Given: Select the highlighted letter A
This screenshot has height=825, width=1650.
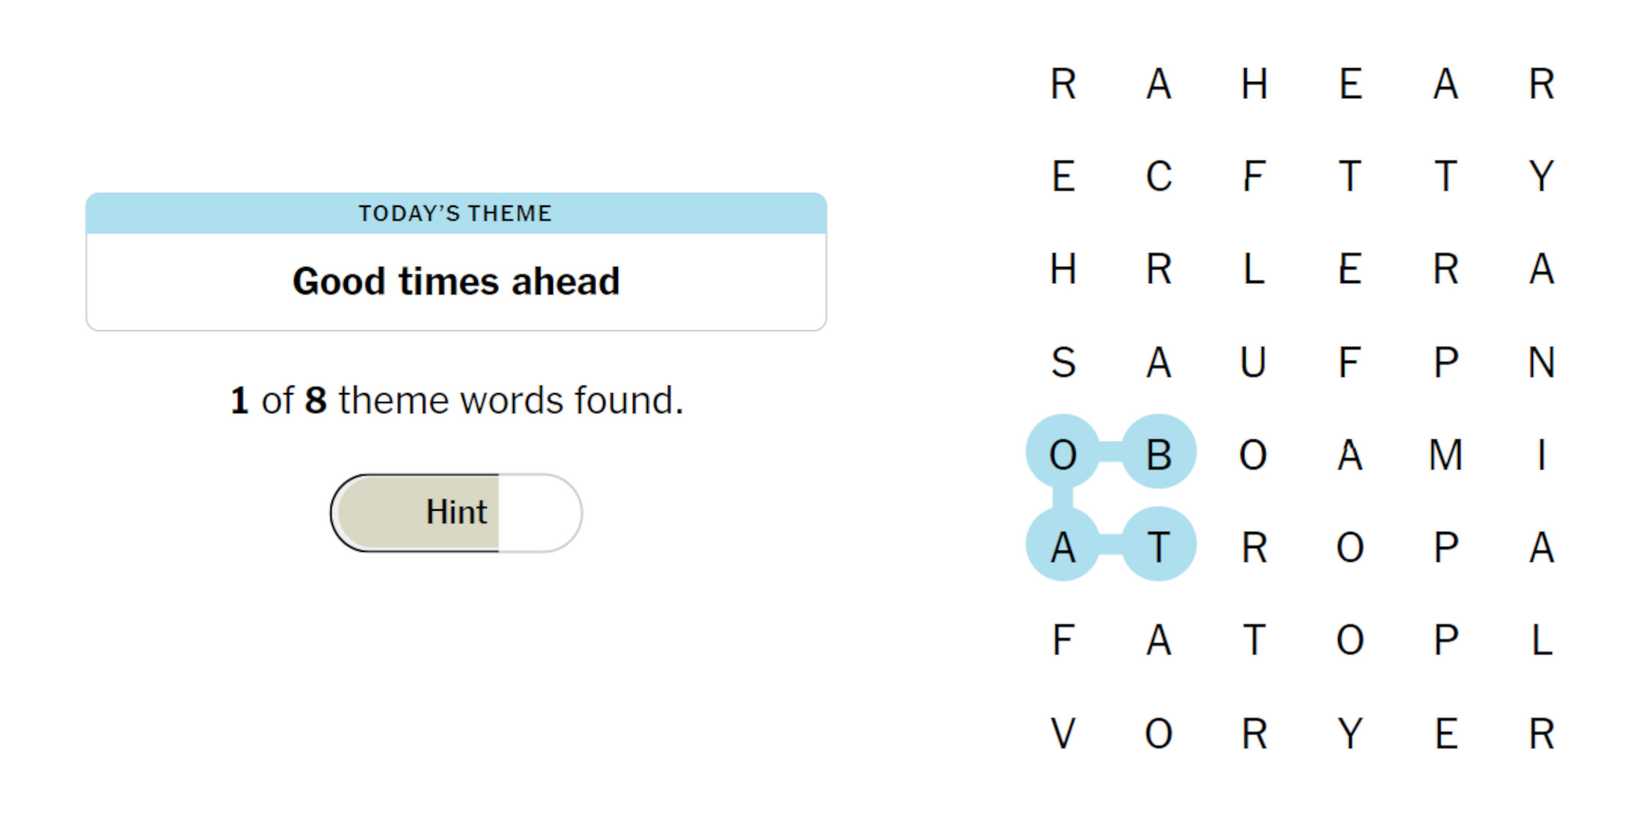Looking at the screenshot, I should point(1063,548).
